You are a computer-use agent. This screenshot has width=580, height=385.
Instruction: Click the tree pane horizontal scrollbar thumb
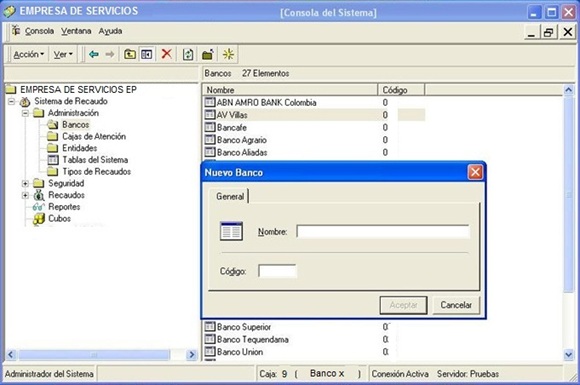pyautogui.click(x=94, y=355)
